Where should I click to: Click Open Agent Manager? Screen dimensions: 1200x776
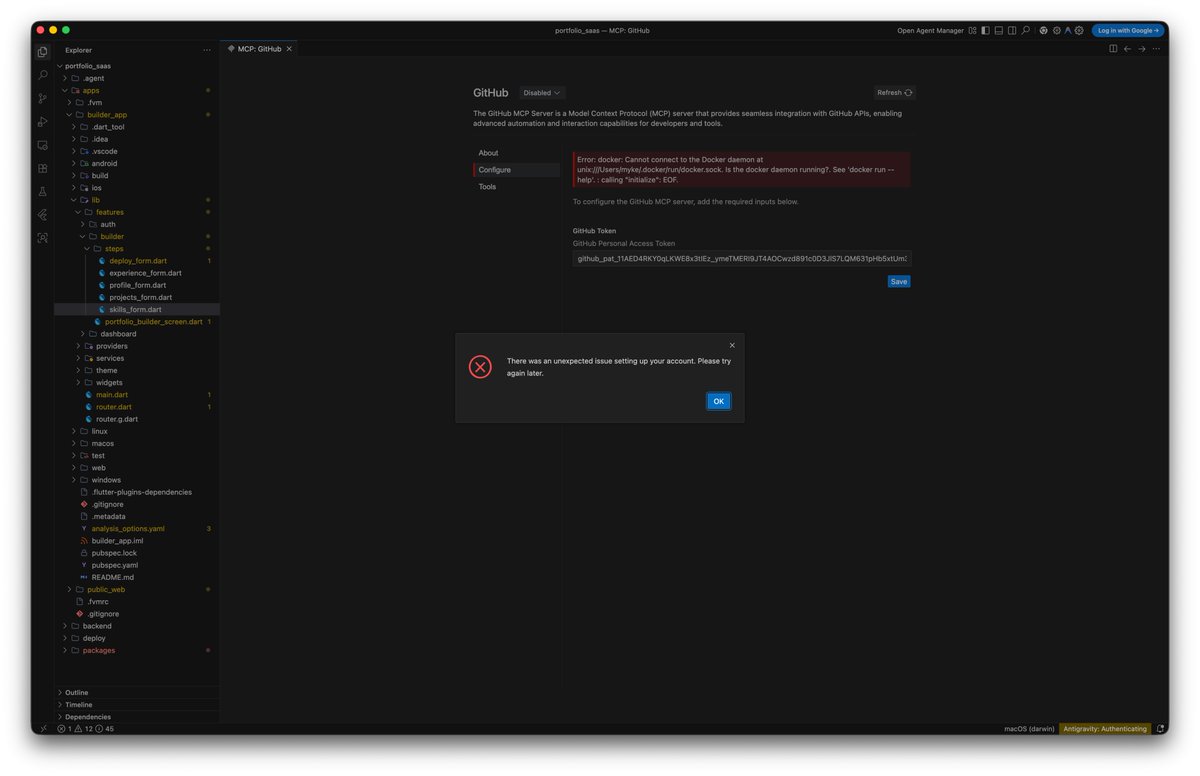pos(930,31)
